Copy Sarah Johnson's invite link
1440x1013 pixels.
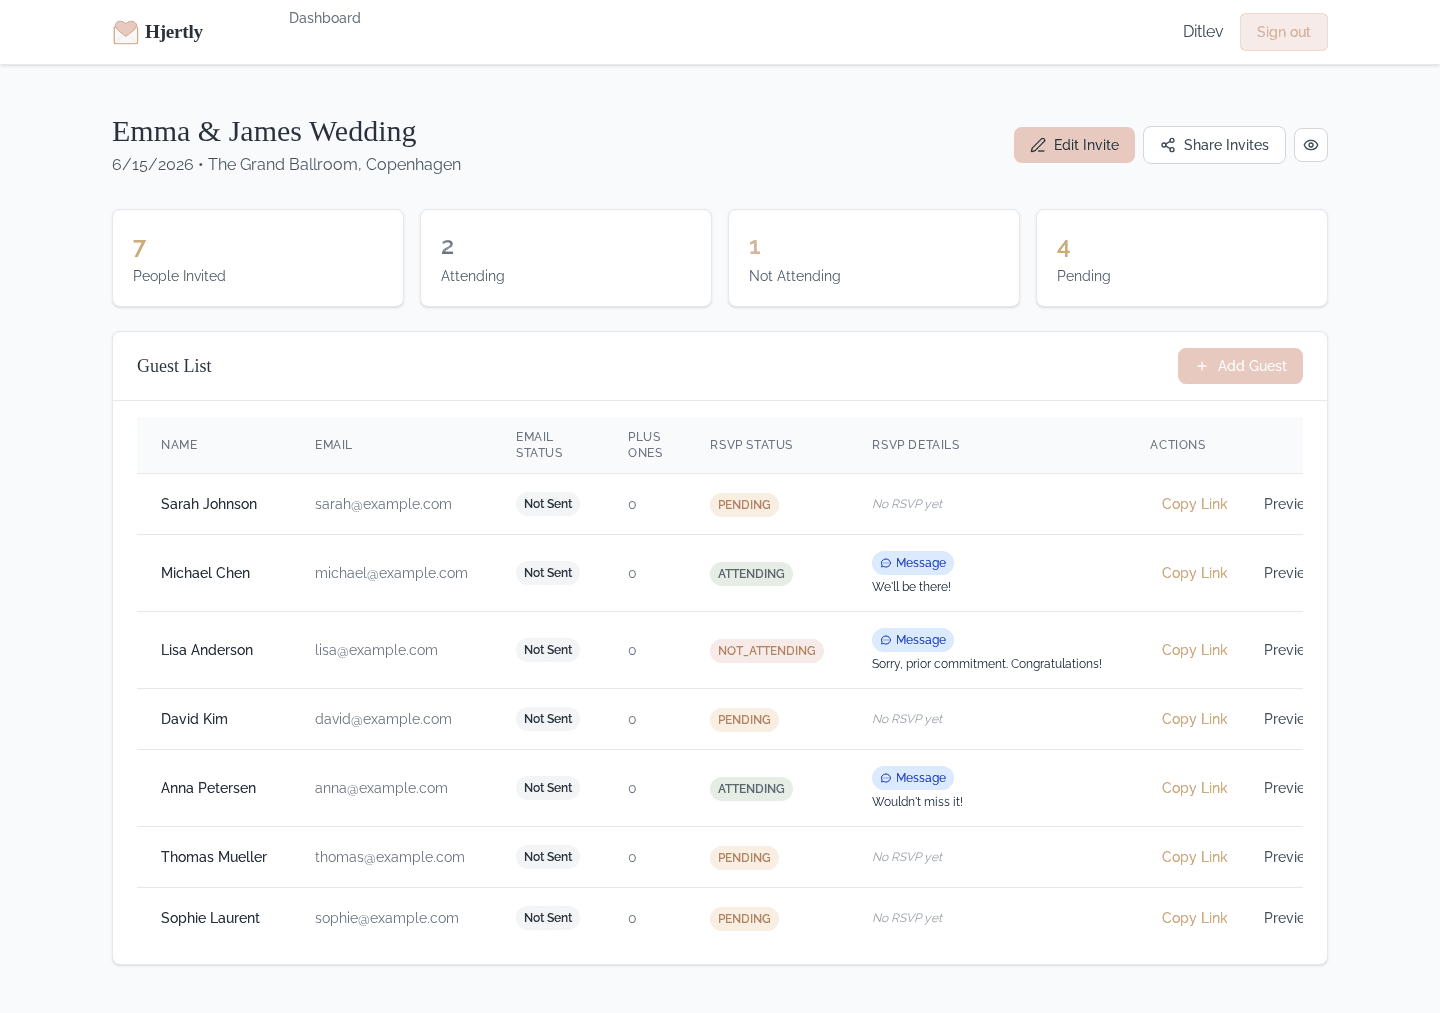click(x=1194, y=504)
